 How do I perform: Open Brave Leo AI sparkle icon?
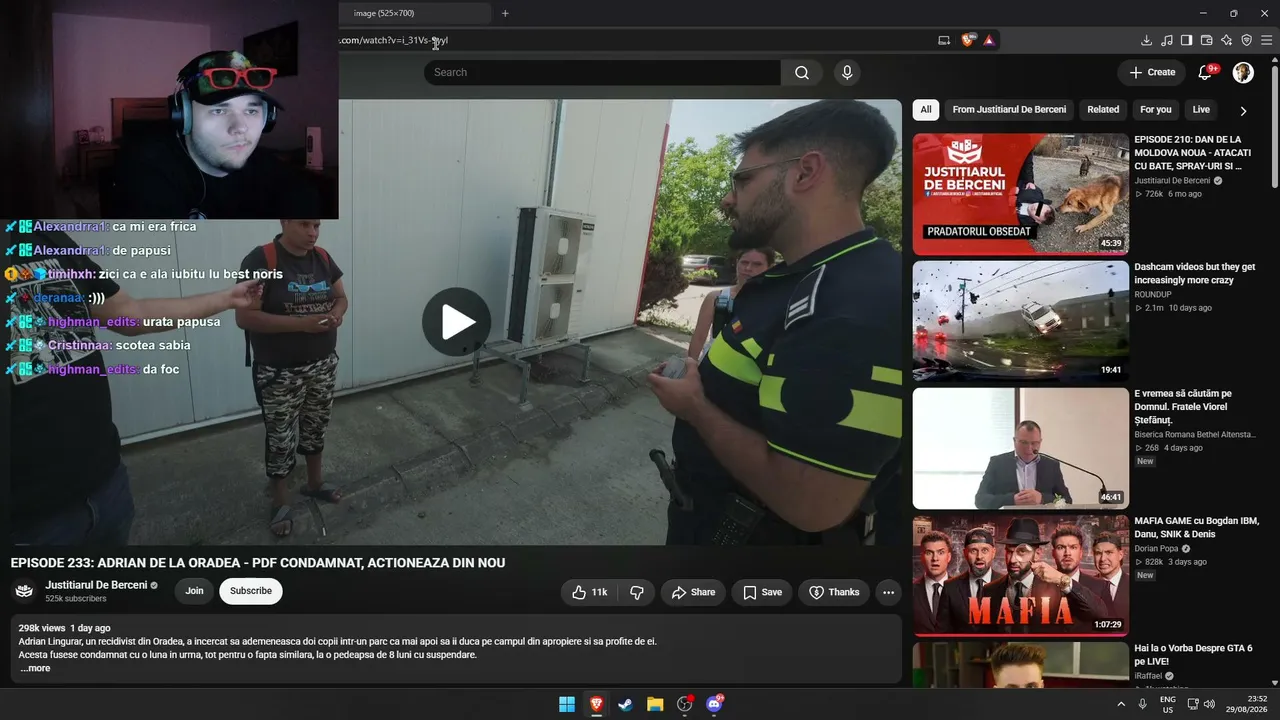click(x=1226, y=40)
